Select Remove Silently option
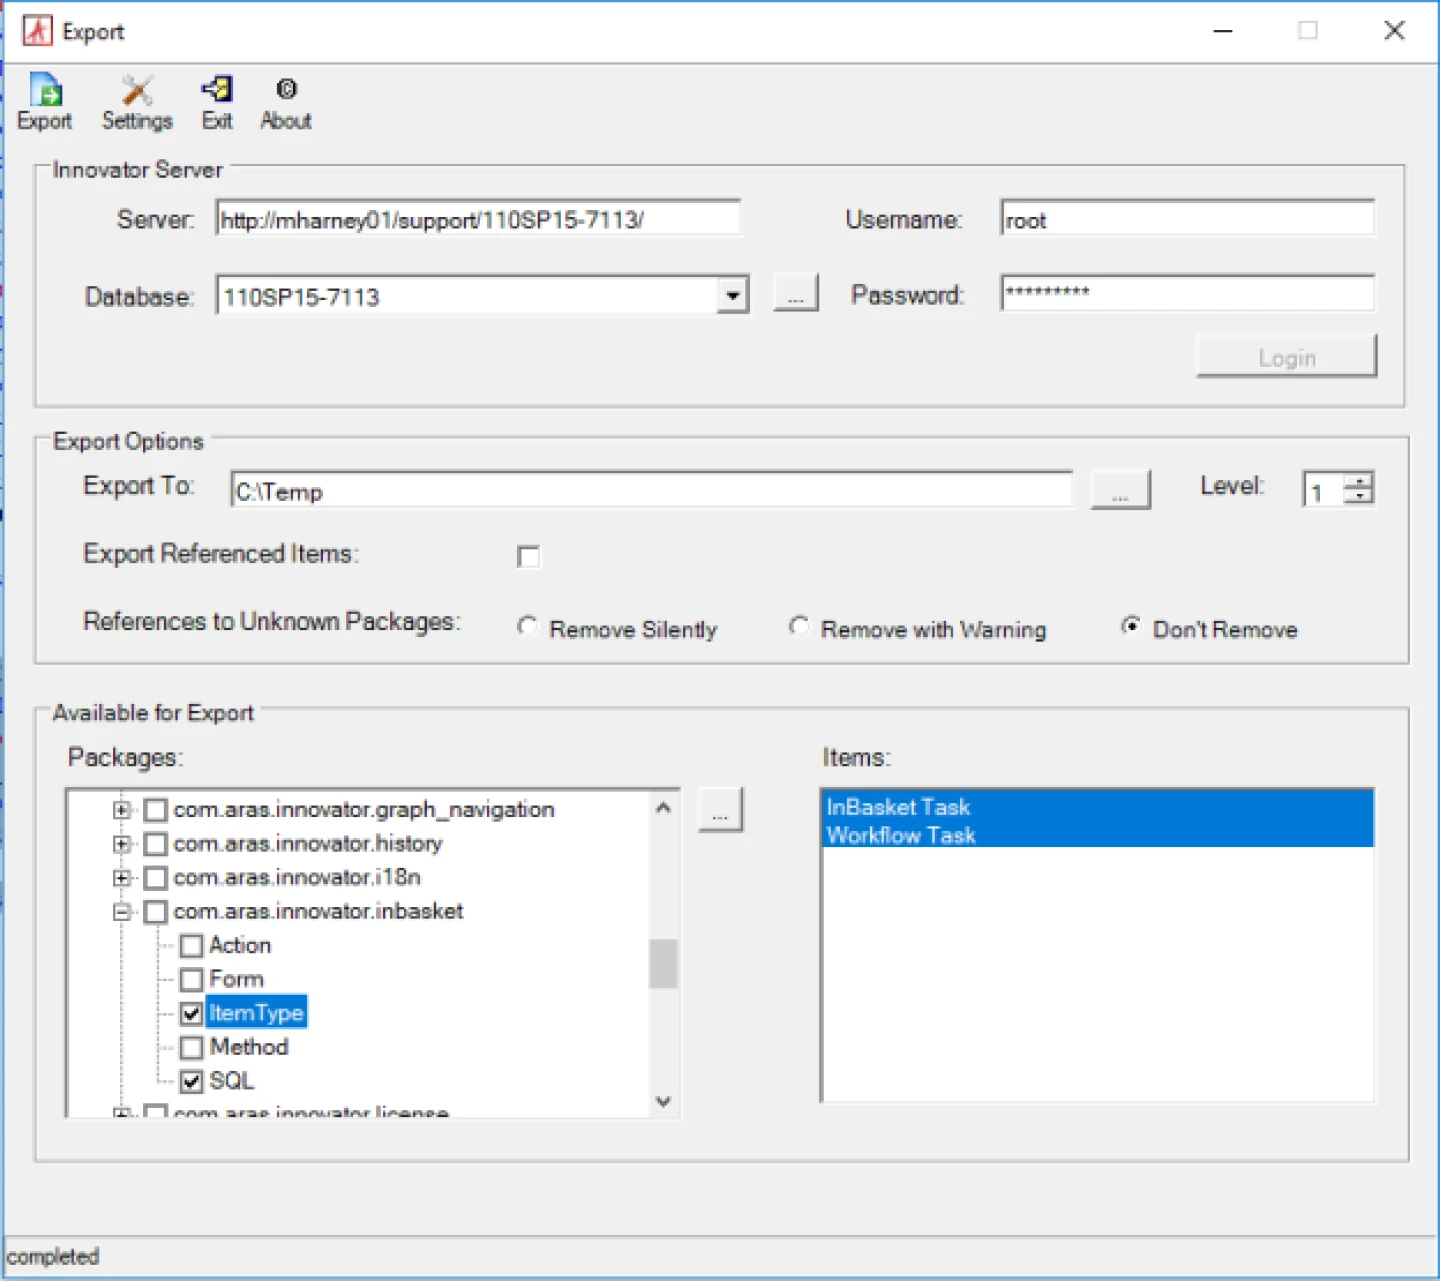 click(528, 626)
